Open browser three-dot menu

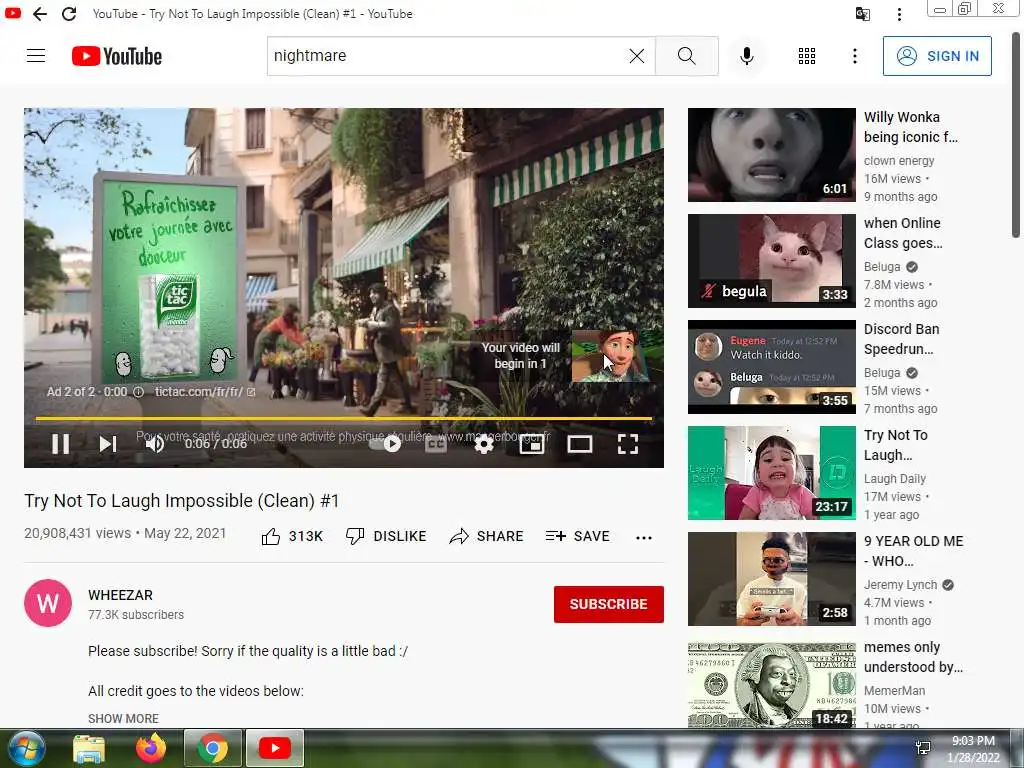[x=899, y=14]
